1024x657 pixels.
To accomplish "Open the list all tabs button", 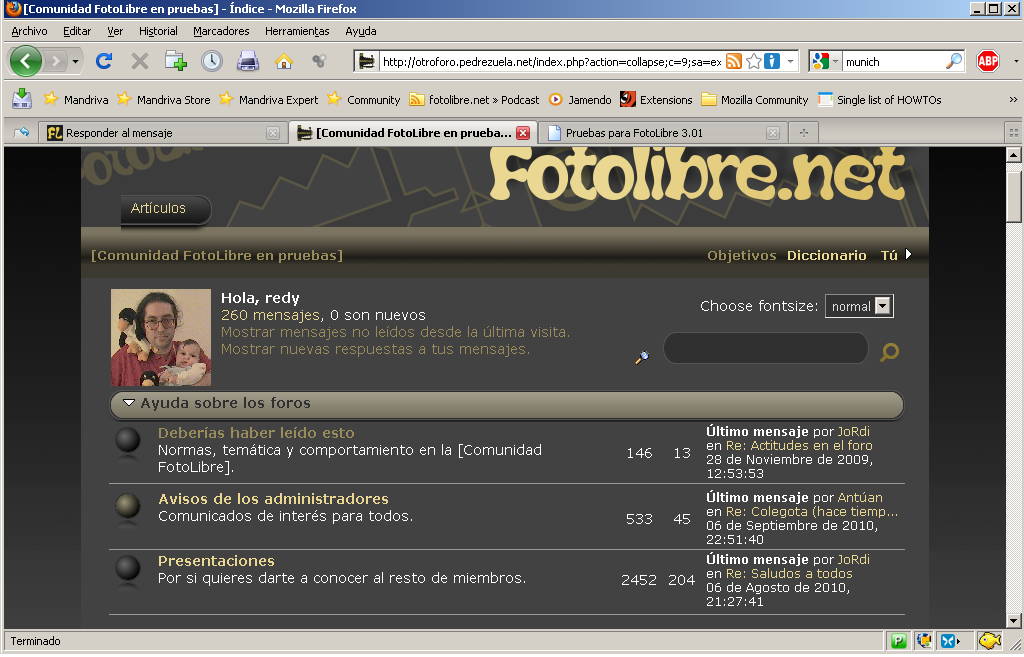I will click(1014, 133).
